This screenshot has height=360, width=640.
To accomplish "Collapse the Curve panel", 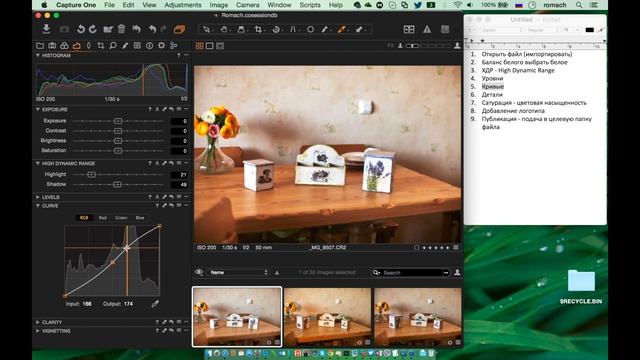I will [x=38, y=206].
